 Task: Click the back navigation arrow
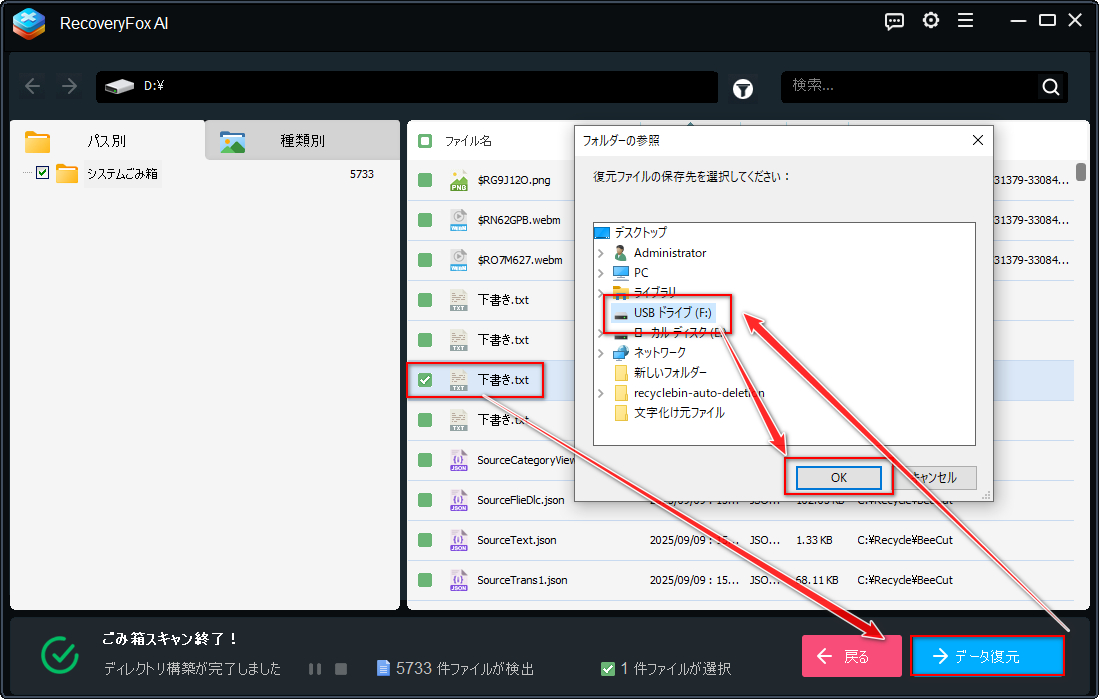pos(33,87)
